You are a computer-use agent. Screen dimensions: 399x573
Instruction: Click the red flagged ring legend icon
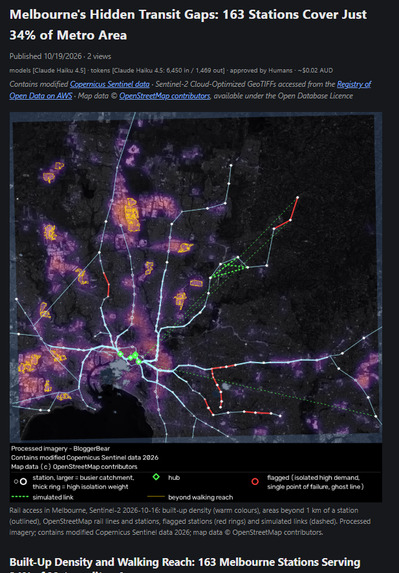point(255,482)
